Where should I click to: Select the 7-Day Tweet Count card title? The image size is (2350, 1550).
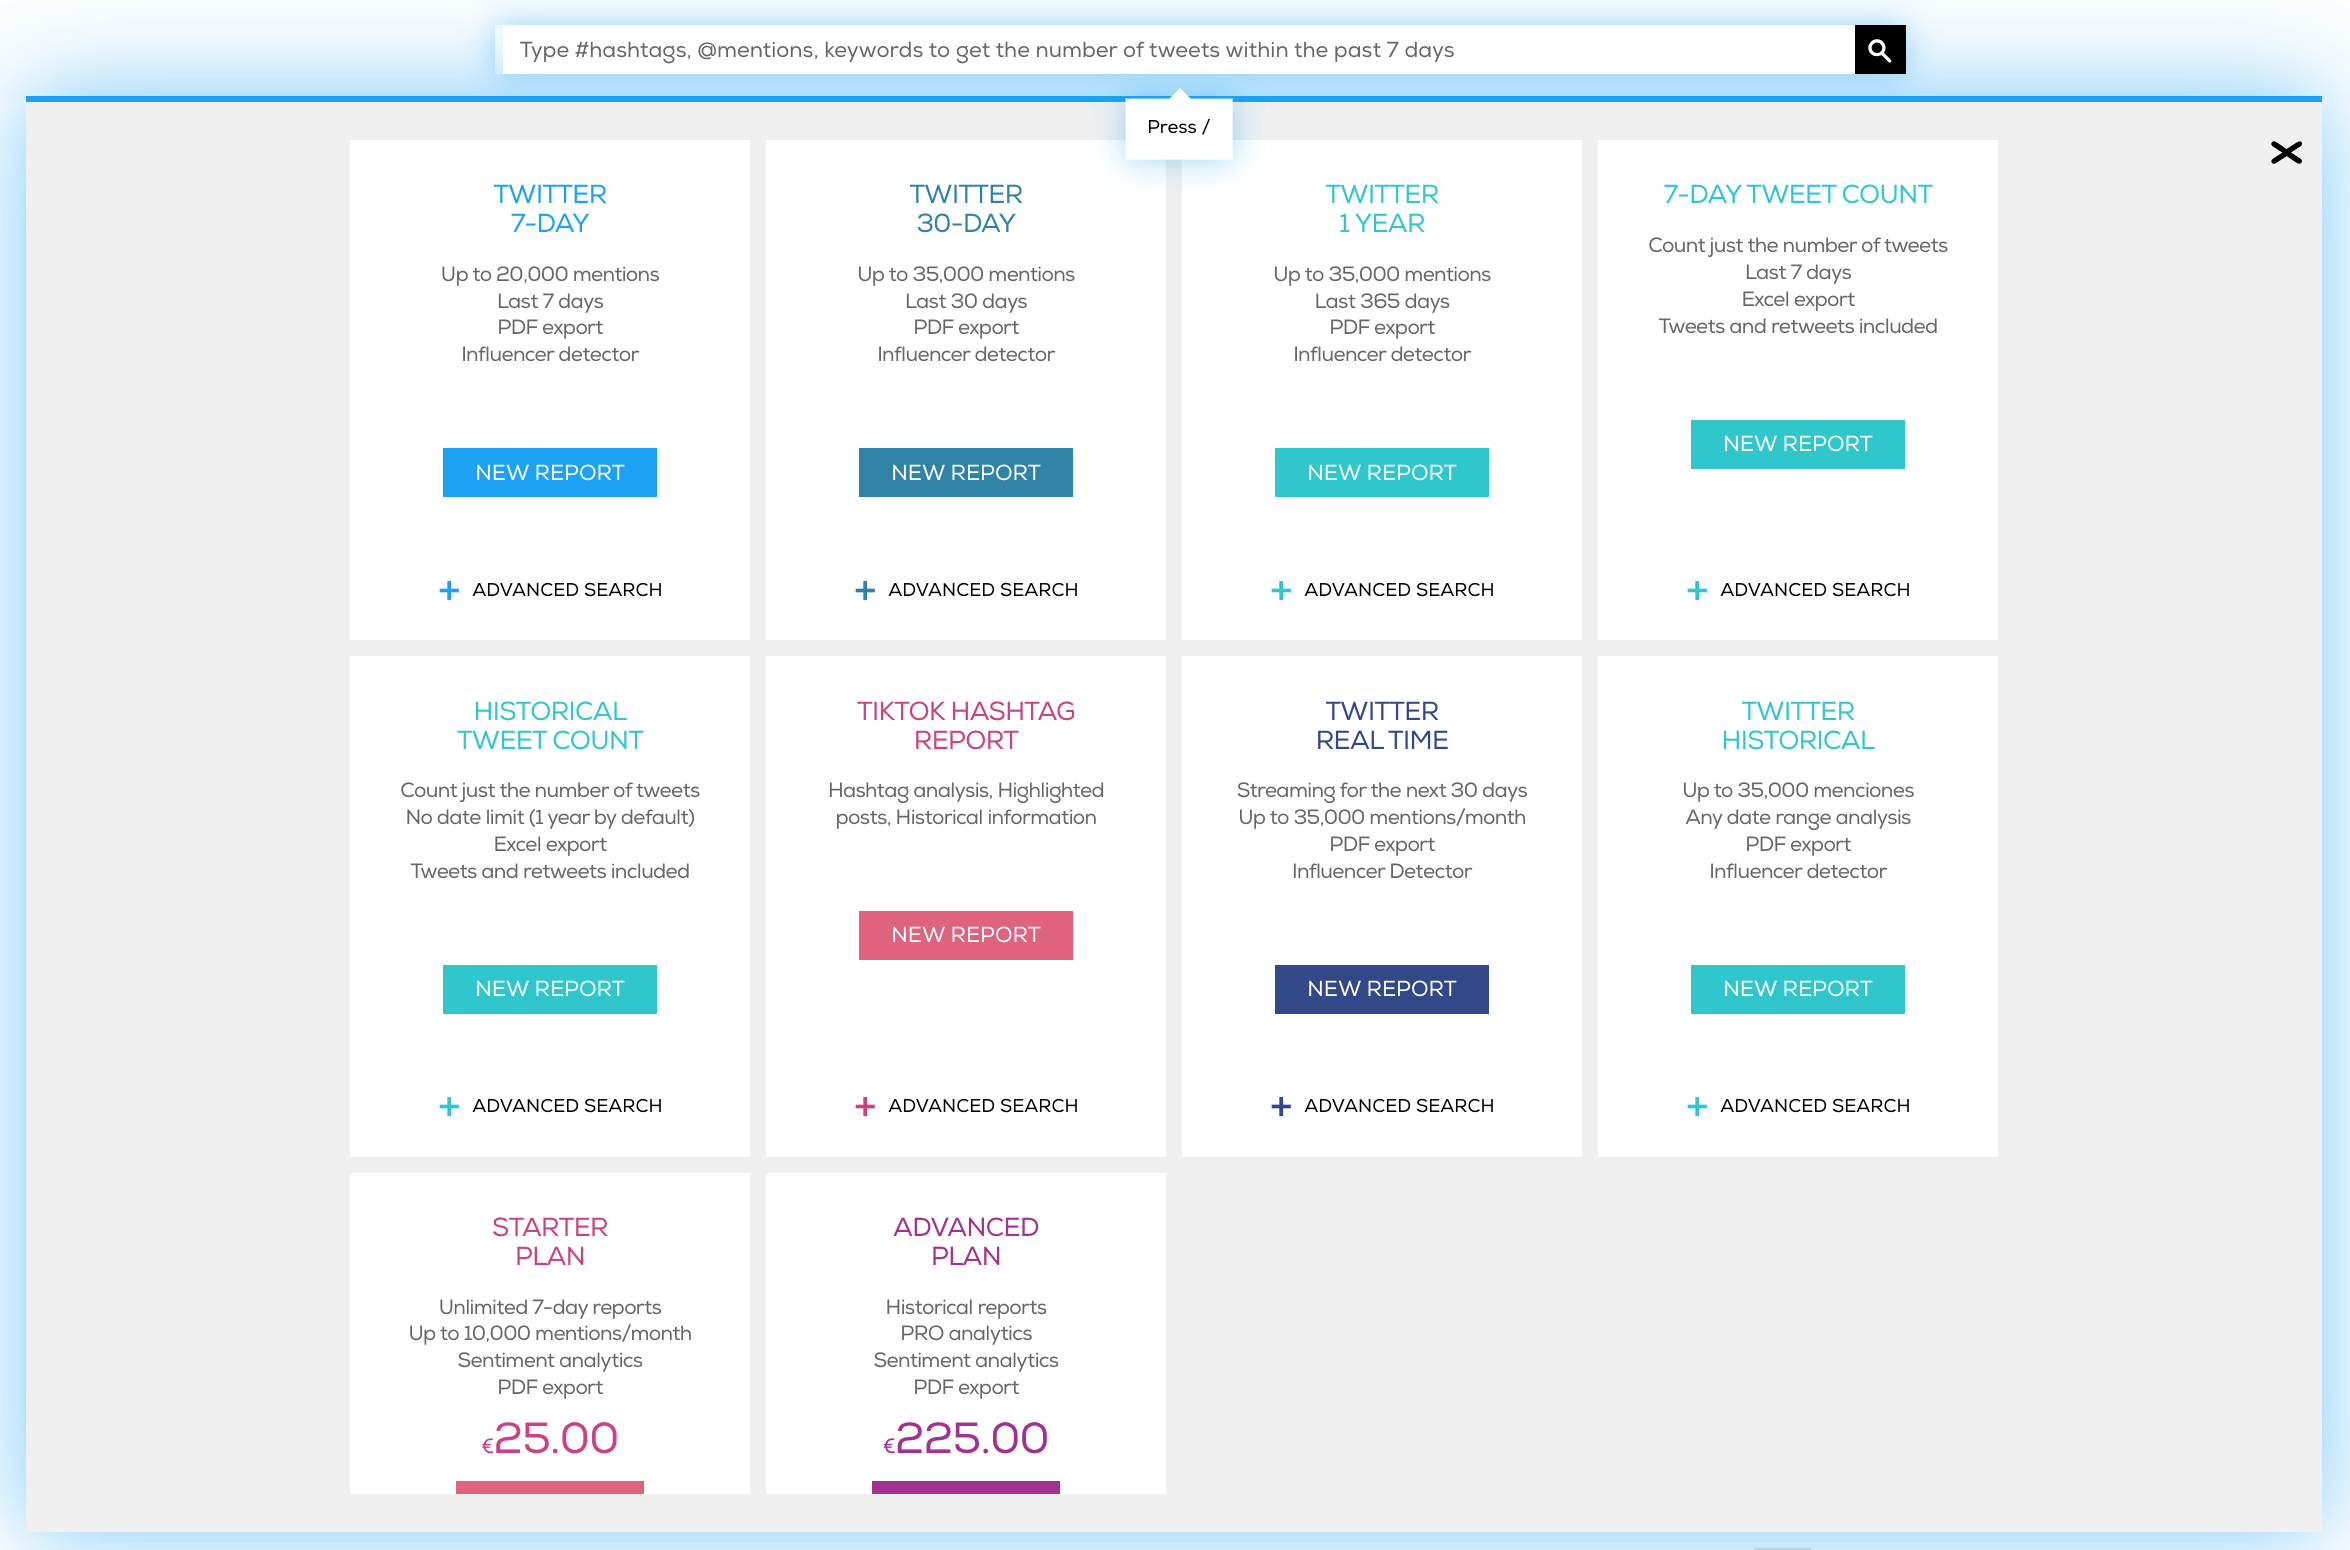coord(1798,194)
